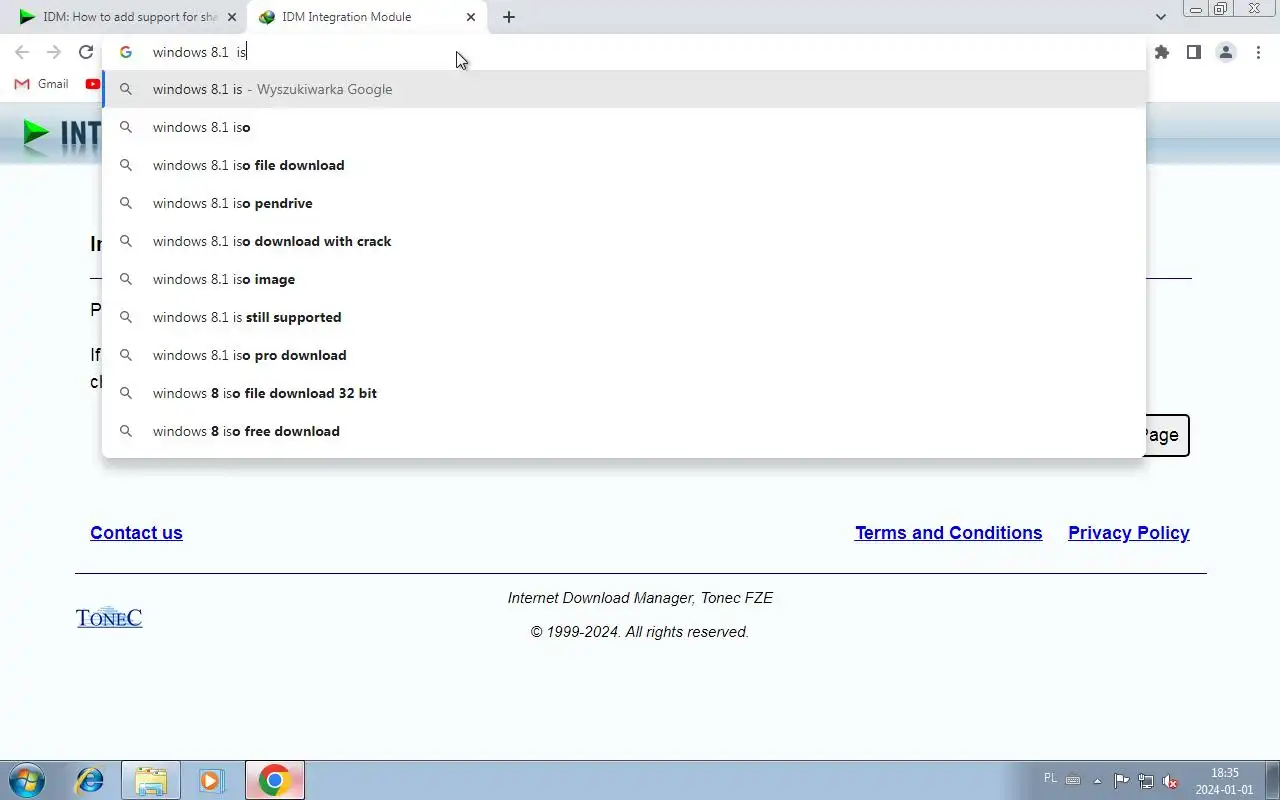Click the Google icon in address bar
This screenshot has height=800, width=1280.
126,52
